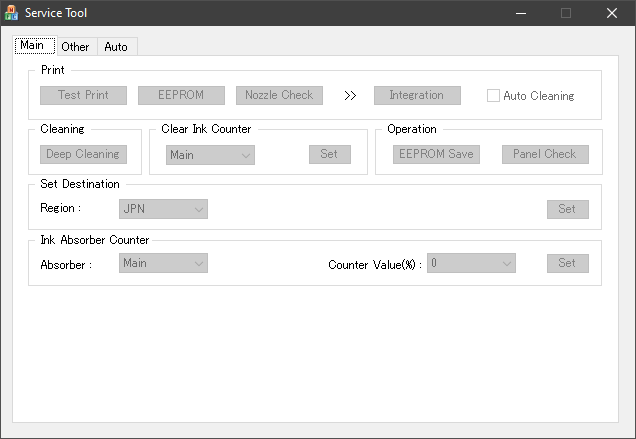Screen dimensions: 636x439
Task: Click the Service Tool app icon
Action: click(11, 13)
